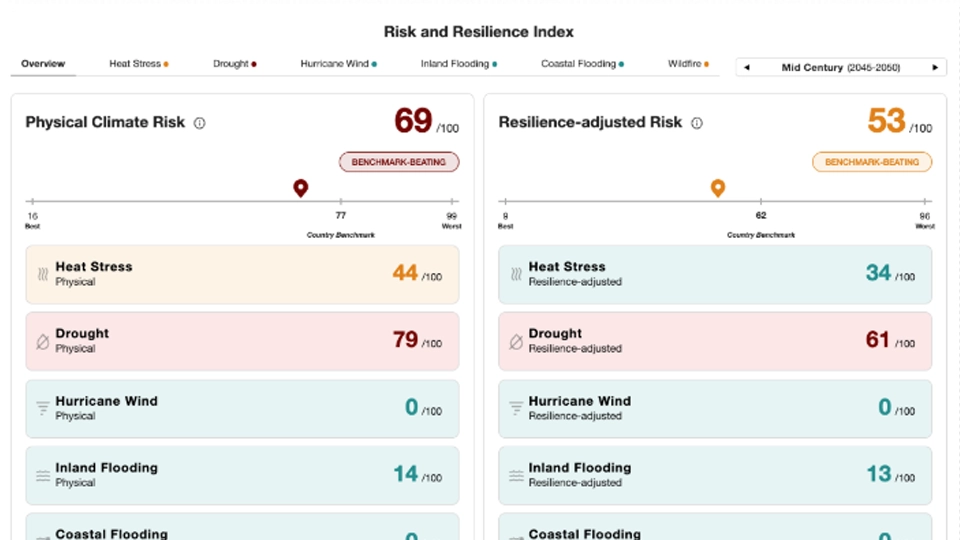
Task: Click Hurricane Wind icon in Resilience-adjusted card
Action: [x=516, y=408]
